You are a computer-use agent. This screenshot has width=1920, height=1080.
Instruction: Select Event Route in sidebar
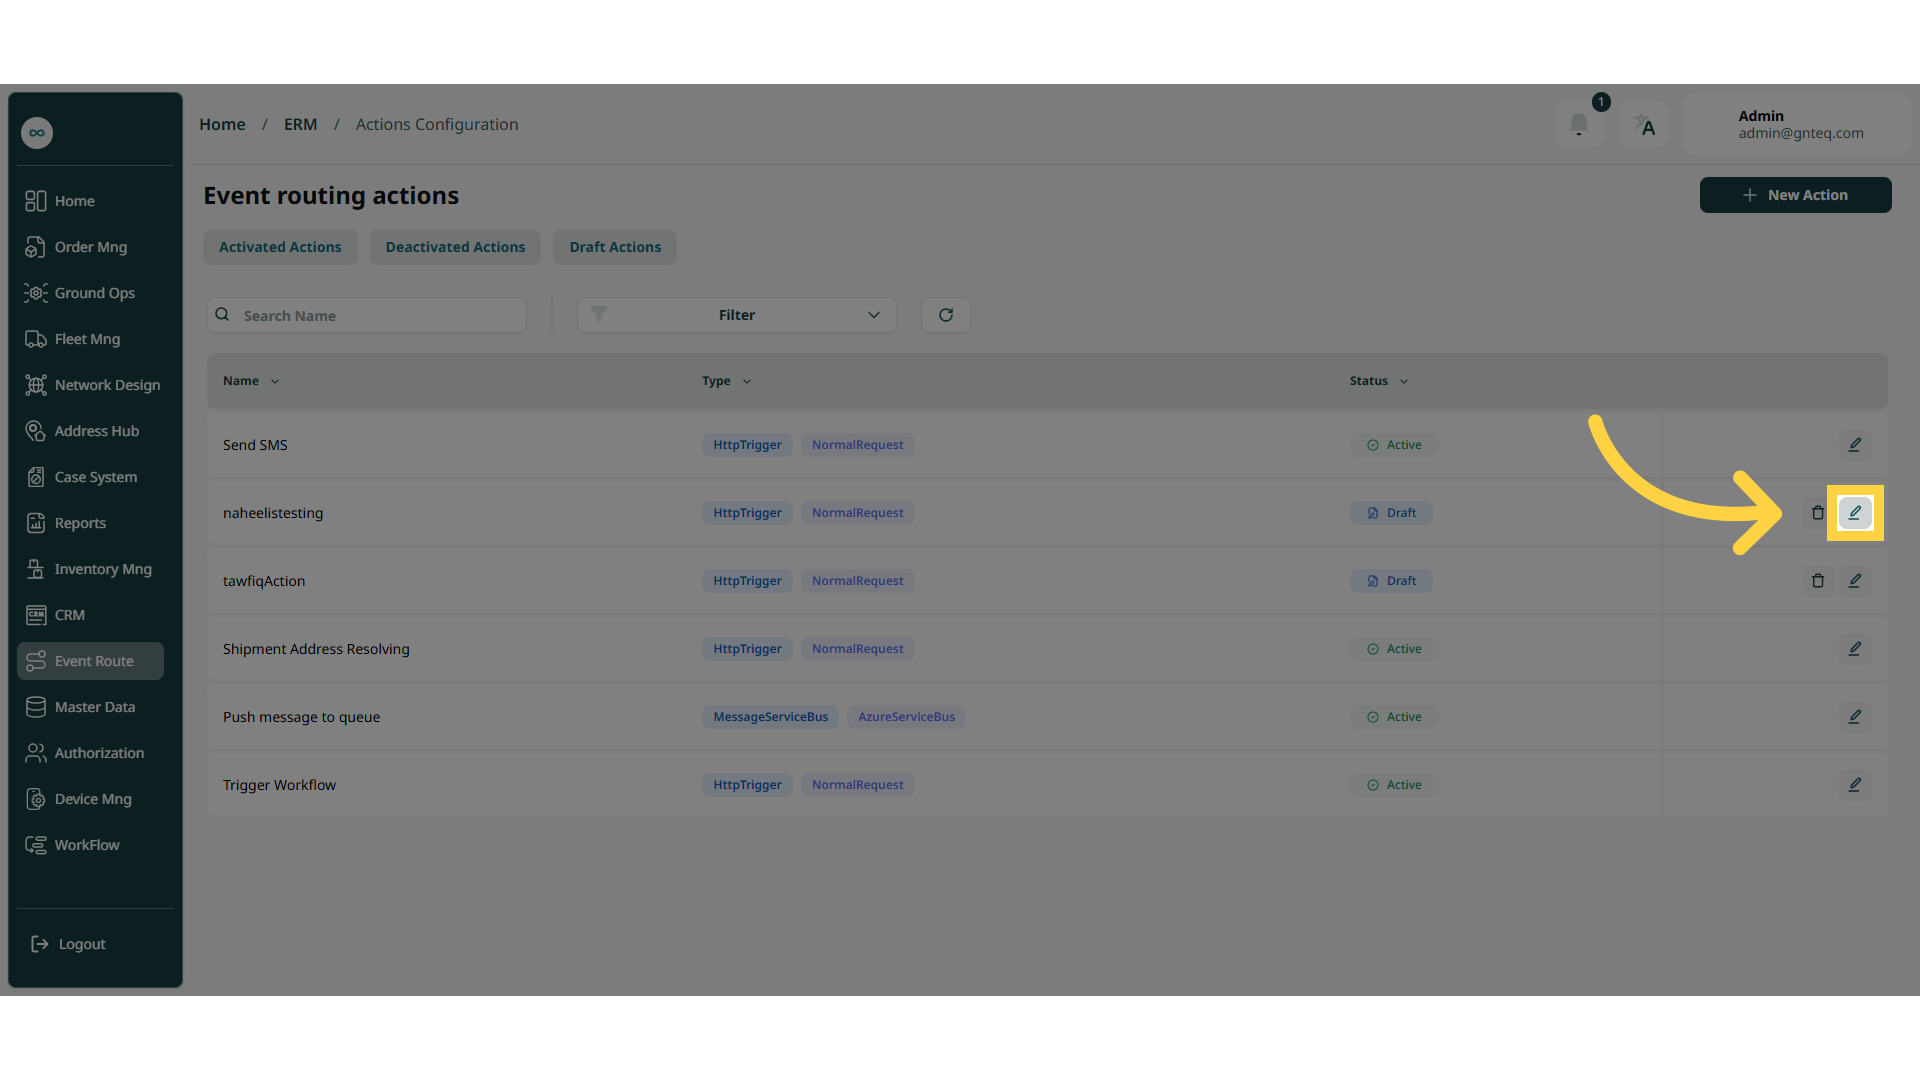(90, 661)
